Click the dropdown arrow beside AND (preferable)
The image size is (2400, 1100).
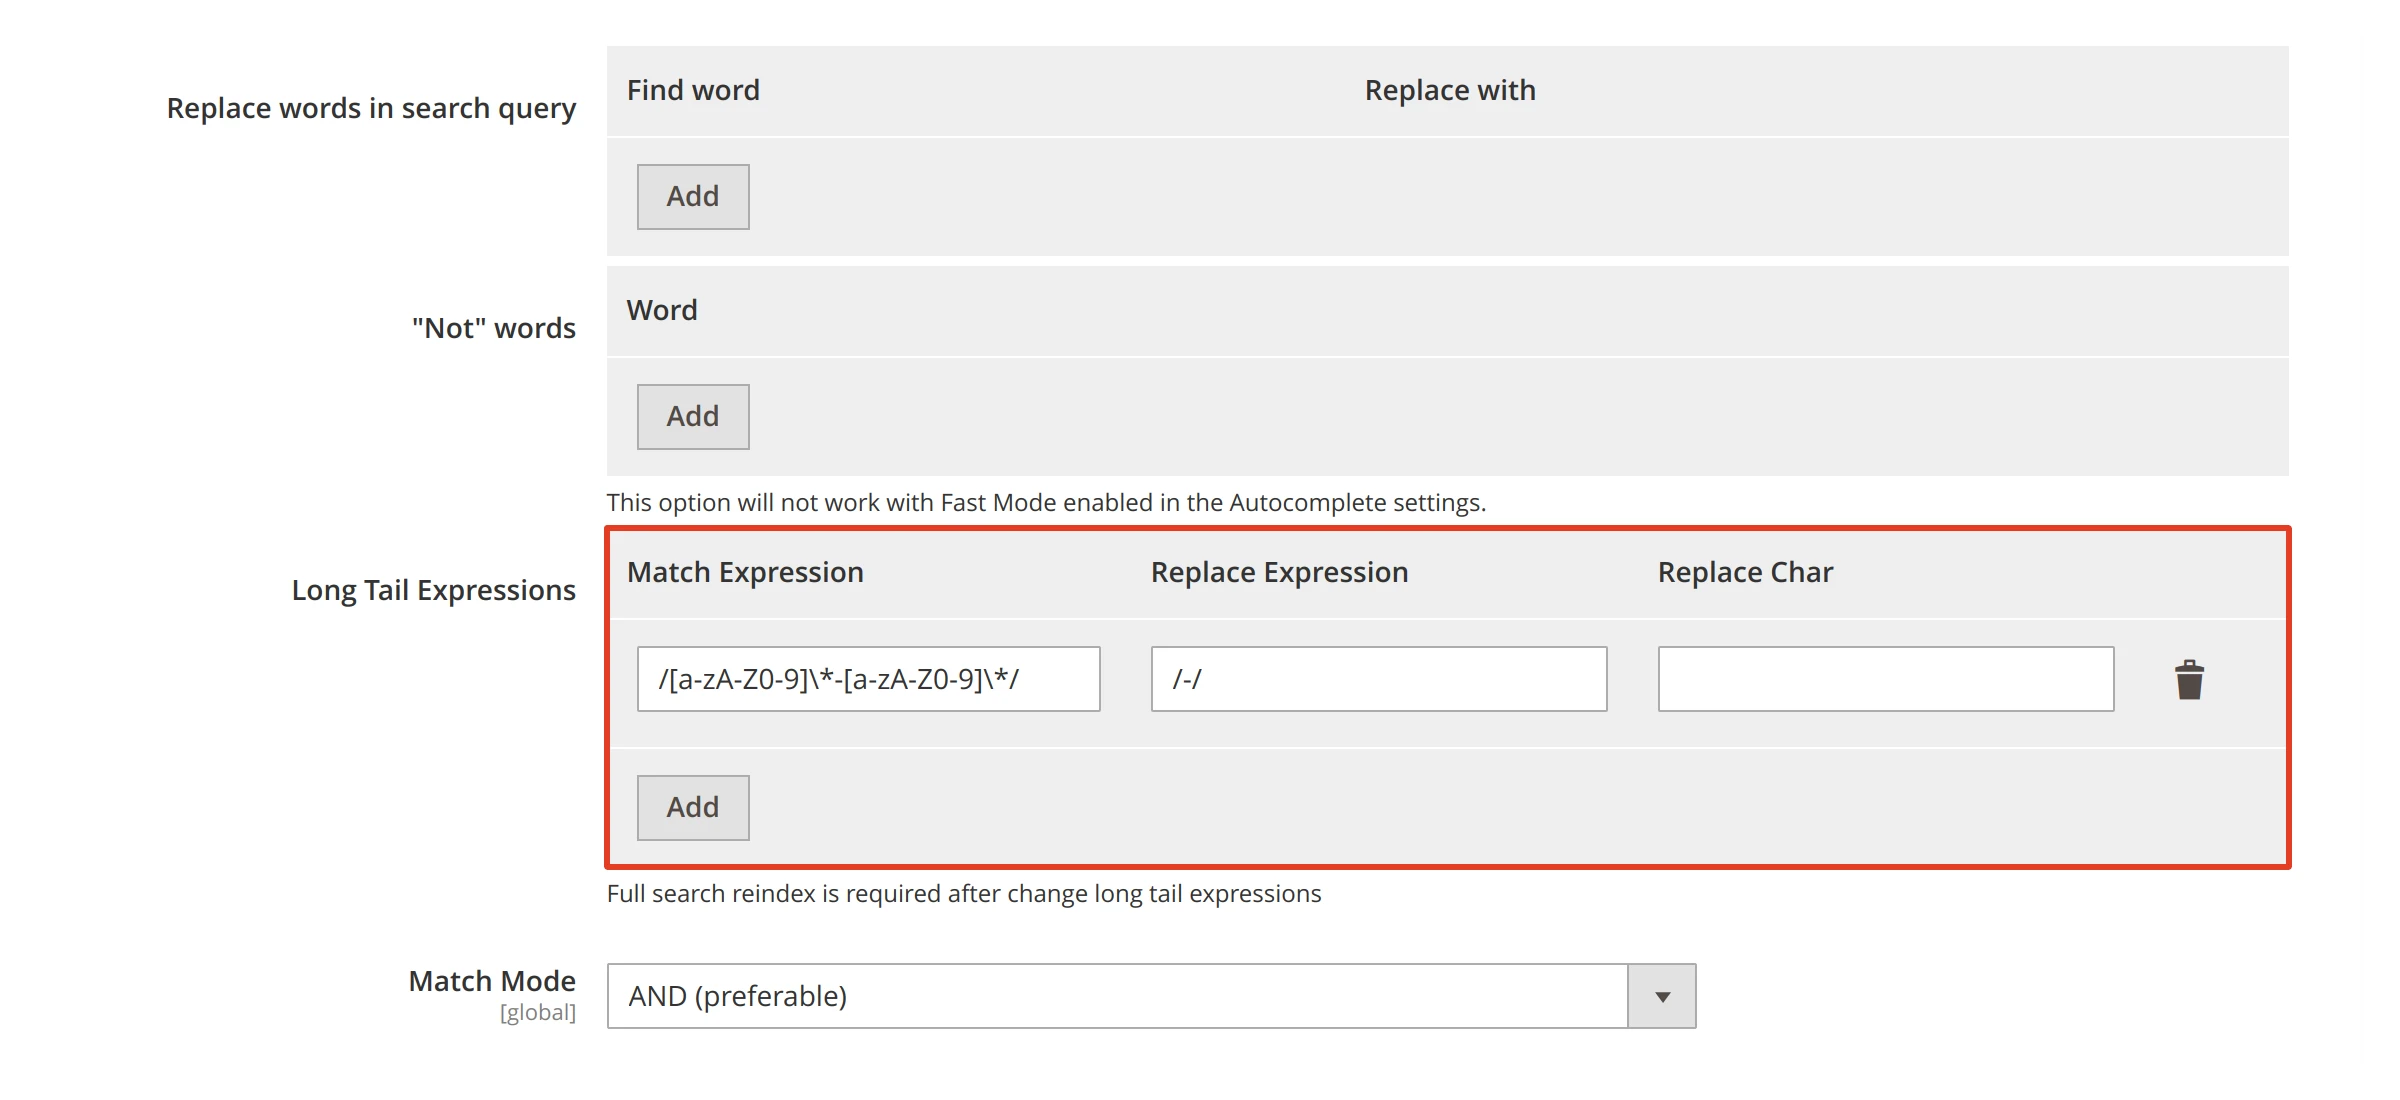(1660, 996)
